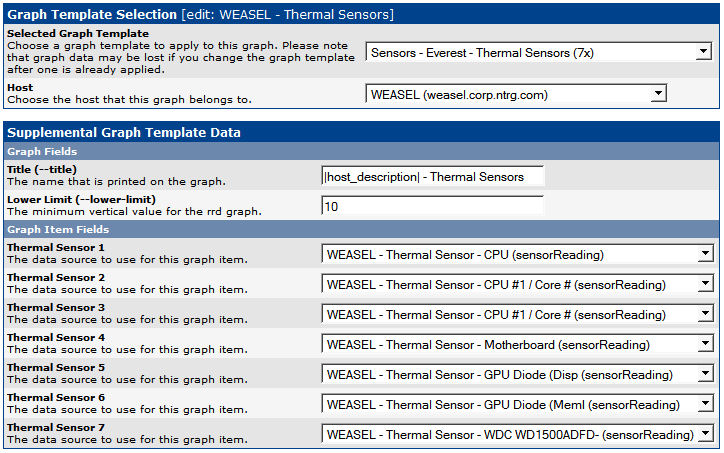Screen dimensions: 724x453
Task: Click the "Thermal Sensor 7" row label
Action: [55, 427]
